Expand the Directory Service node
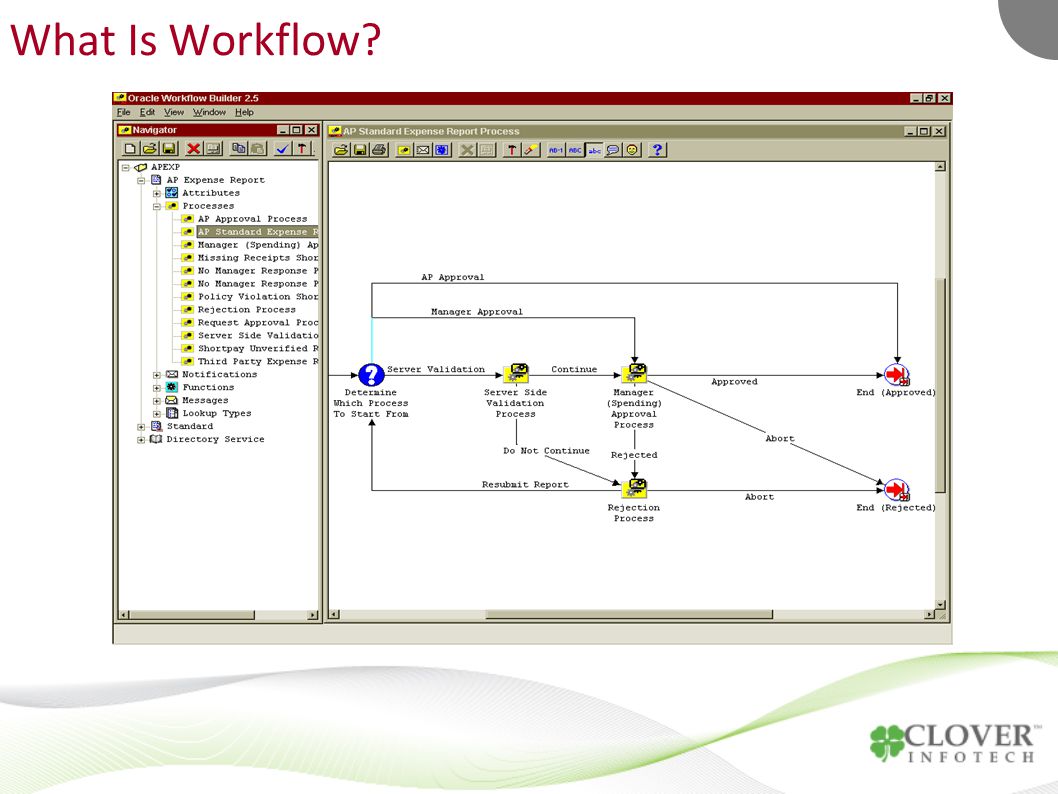1058x794 pixels. tap(141, 440)
